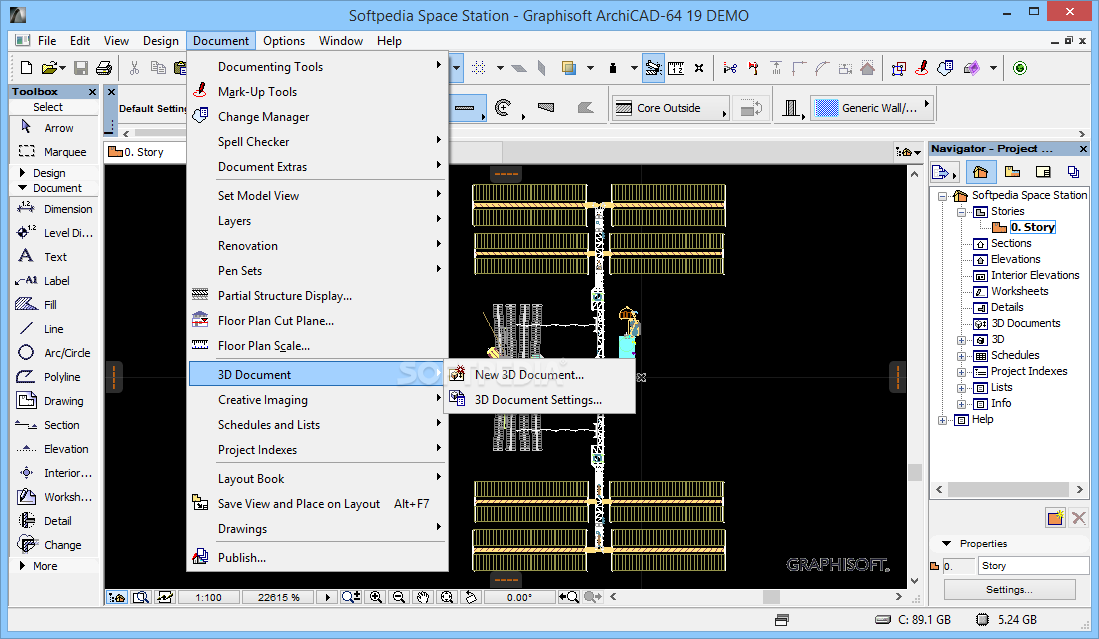Click the Save toolbar icon

pos(81,68)
